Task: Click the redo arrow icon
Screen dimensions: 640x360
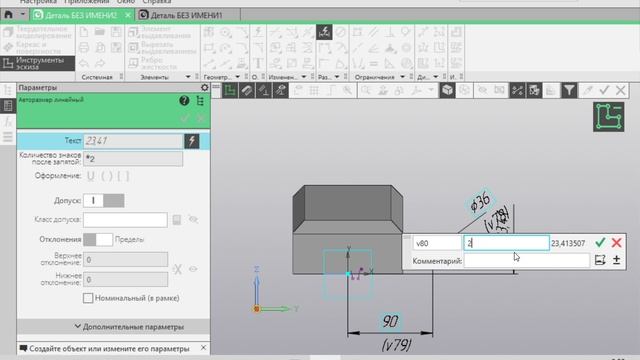Action: pos(100,63)
